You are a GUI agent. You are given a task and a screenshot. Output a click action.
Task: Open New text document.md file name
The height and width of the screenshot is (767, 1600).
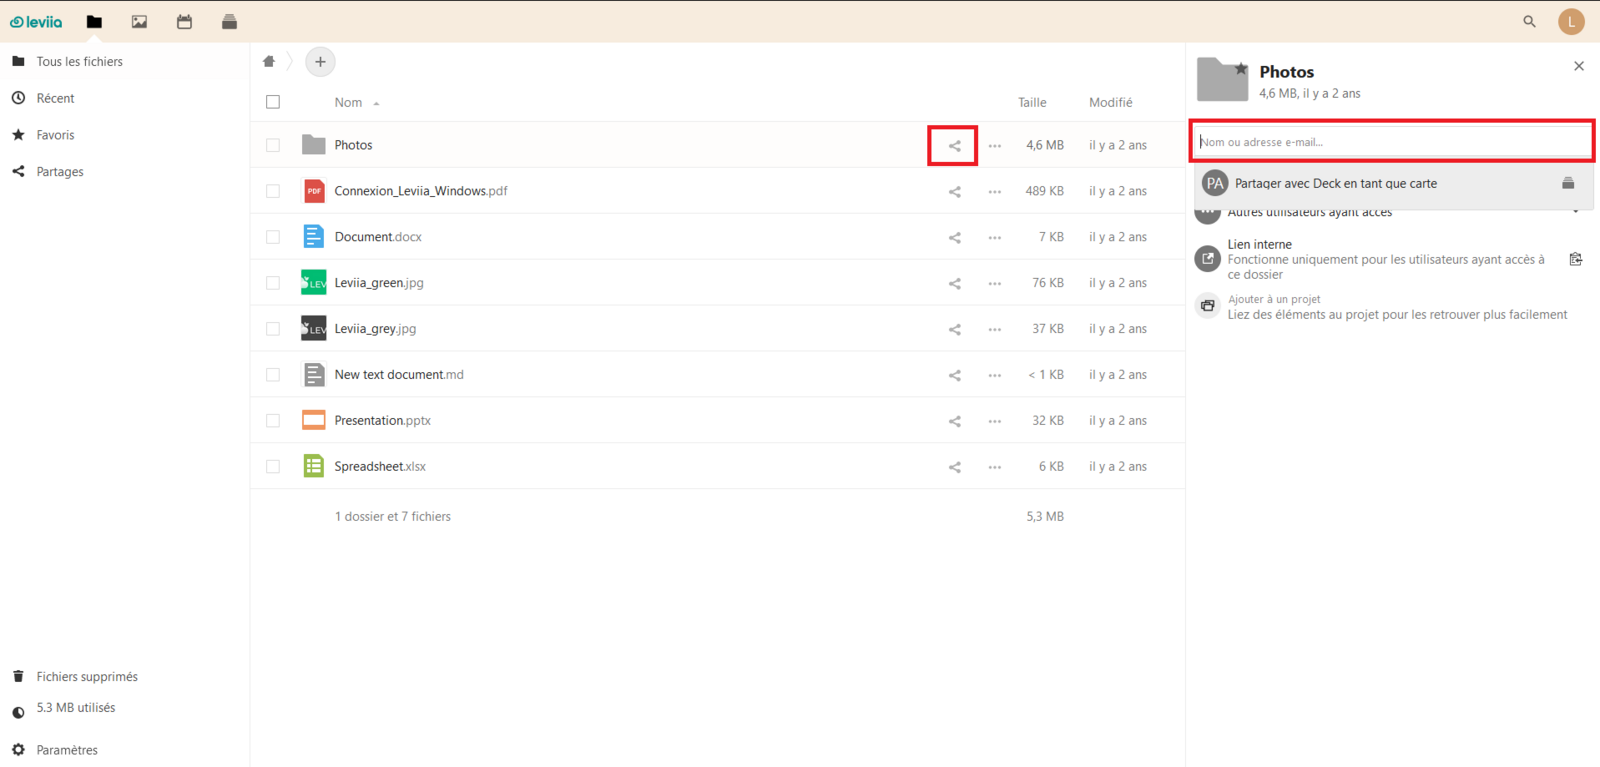pos(399,375)
